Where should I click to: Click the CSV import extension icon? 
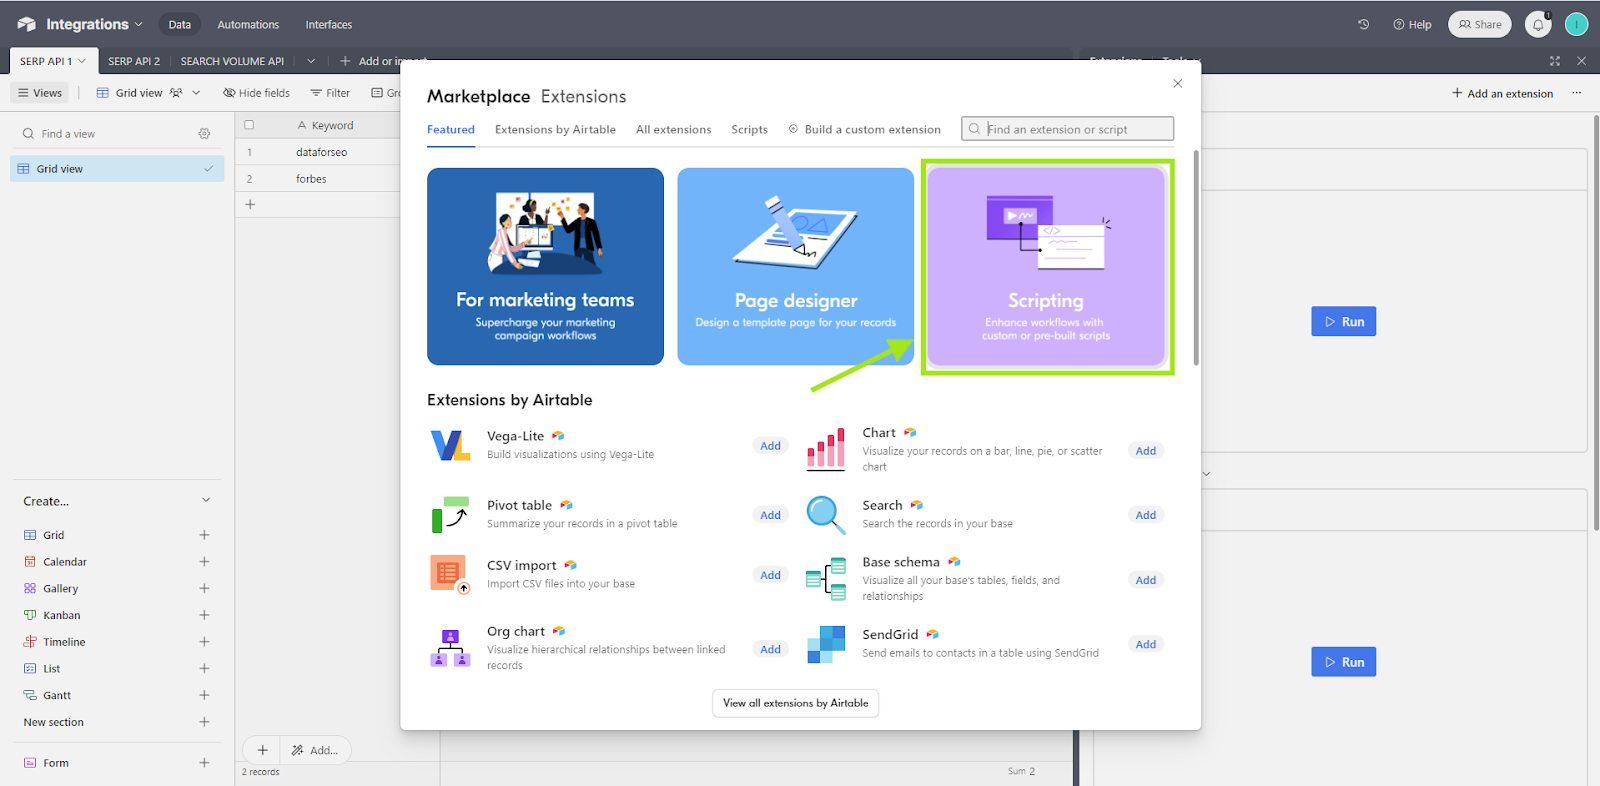450,574
